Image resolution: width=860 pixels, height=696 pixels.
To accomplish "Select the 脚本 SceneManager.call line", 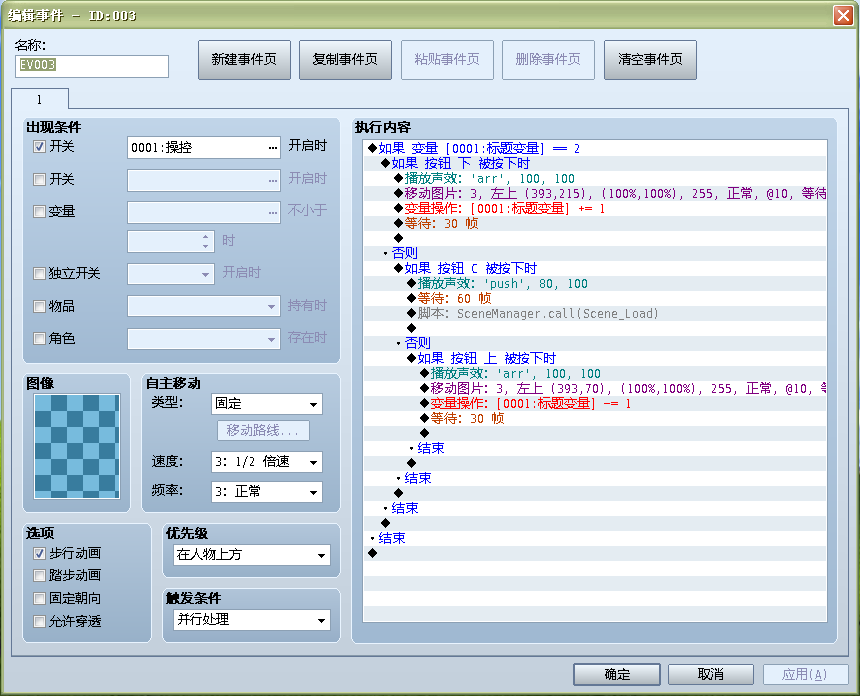I will 595,313.
